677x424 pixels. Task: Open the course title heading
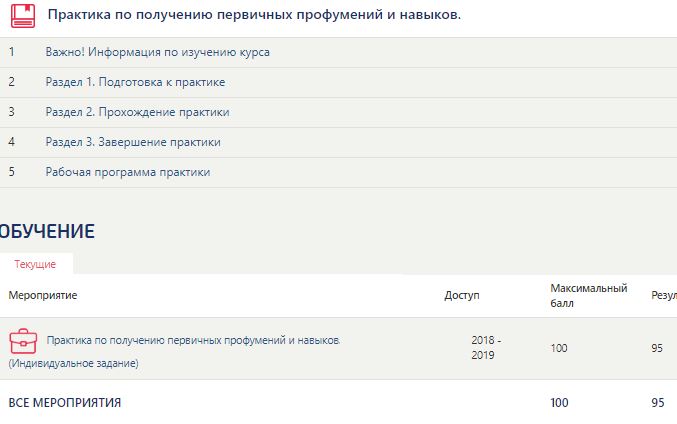(254, 16)
